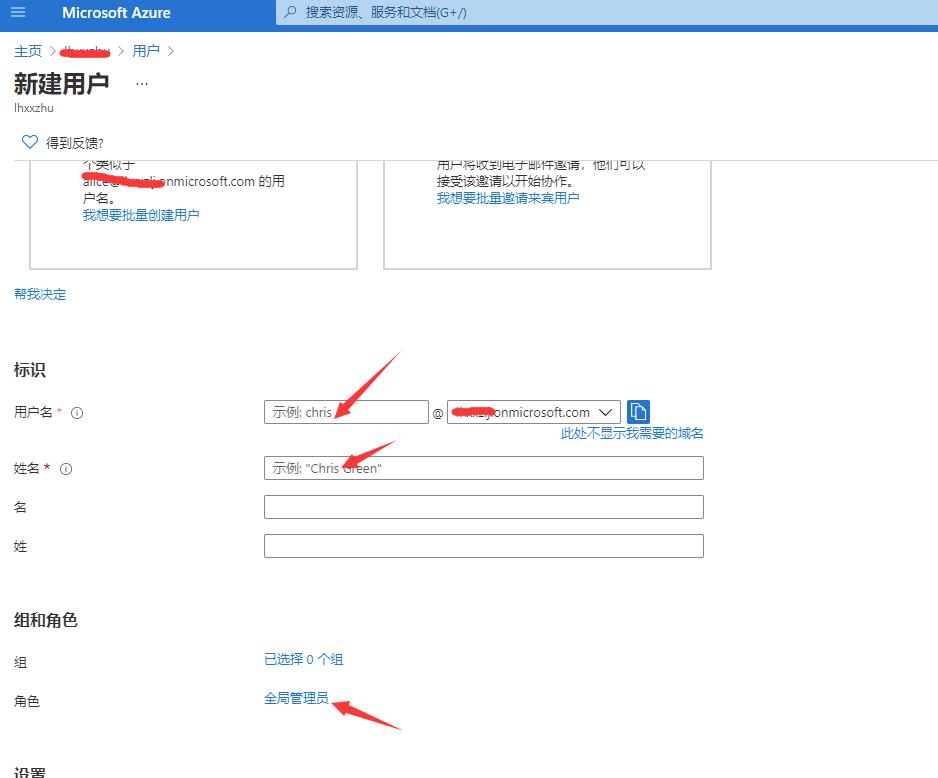Go to 主页 breadcrumb
This screenshot has height=778, width=938.
coord(28,51)
